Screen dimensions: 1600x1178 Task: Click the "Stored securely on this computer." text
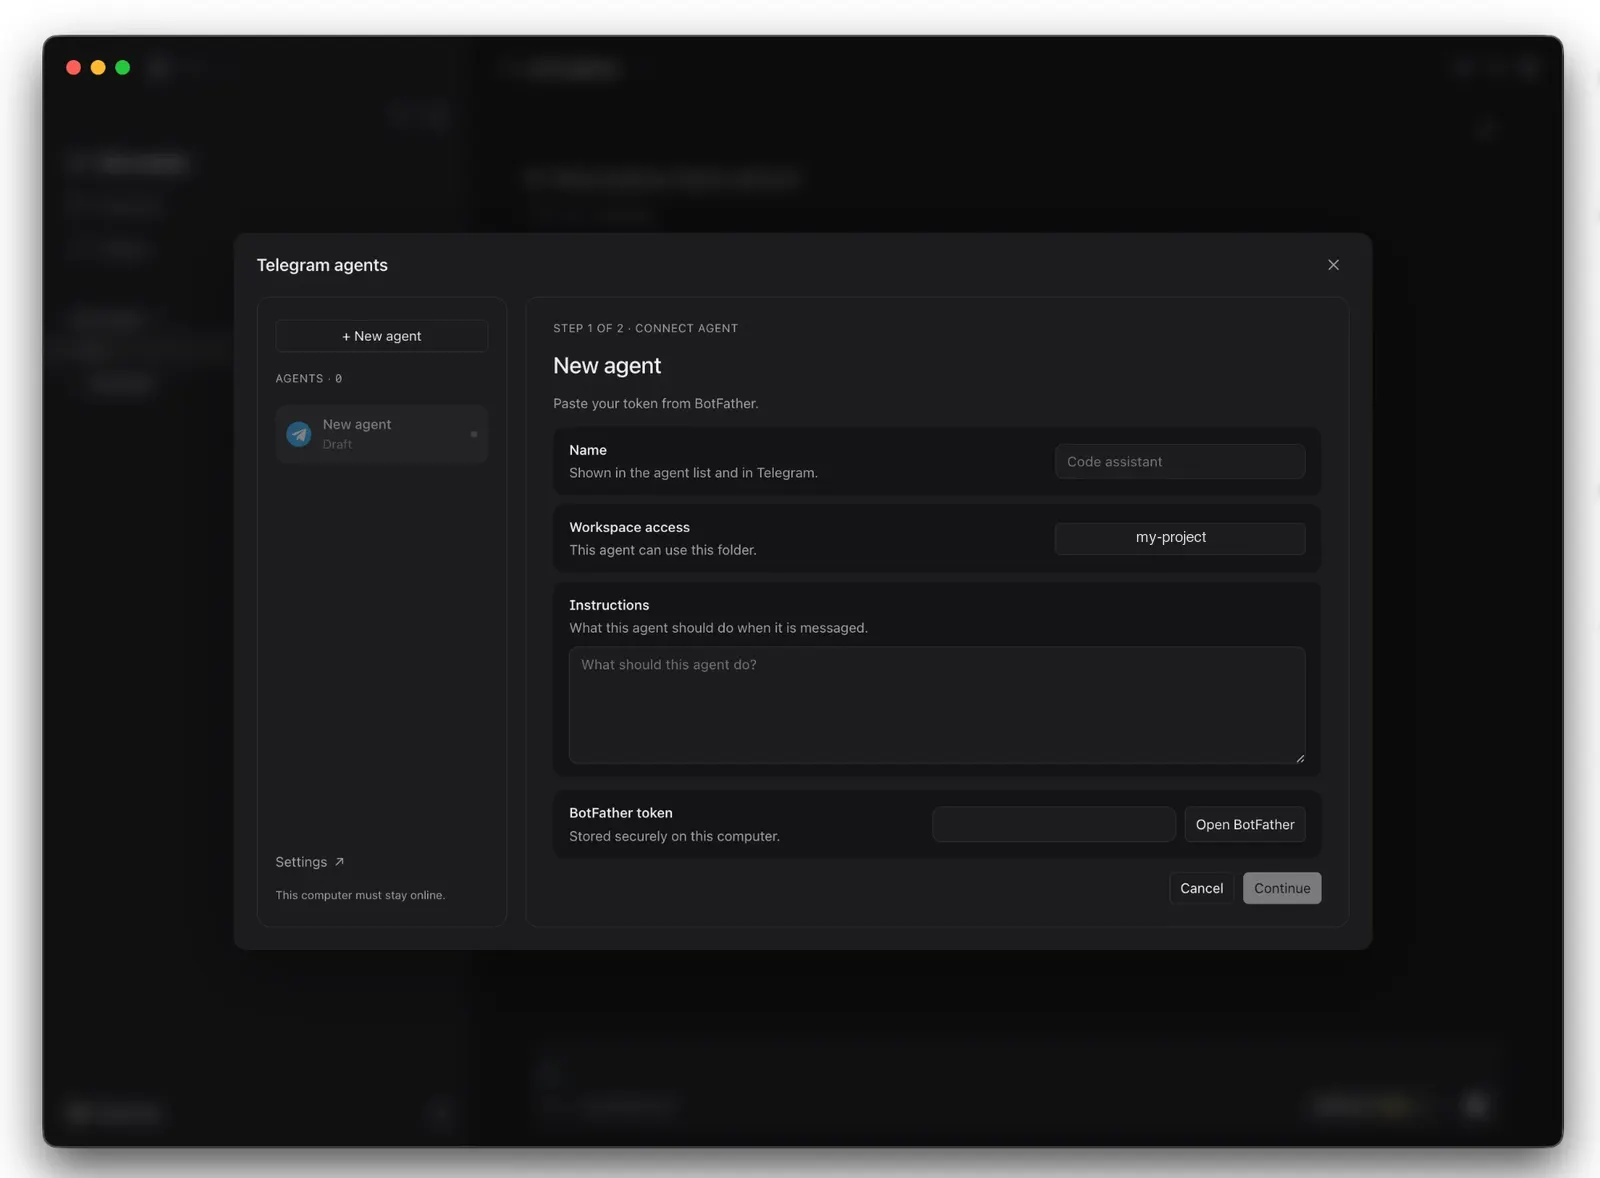(x=674, y=836)
